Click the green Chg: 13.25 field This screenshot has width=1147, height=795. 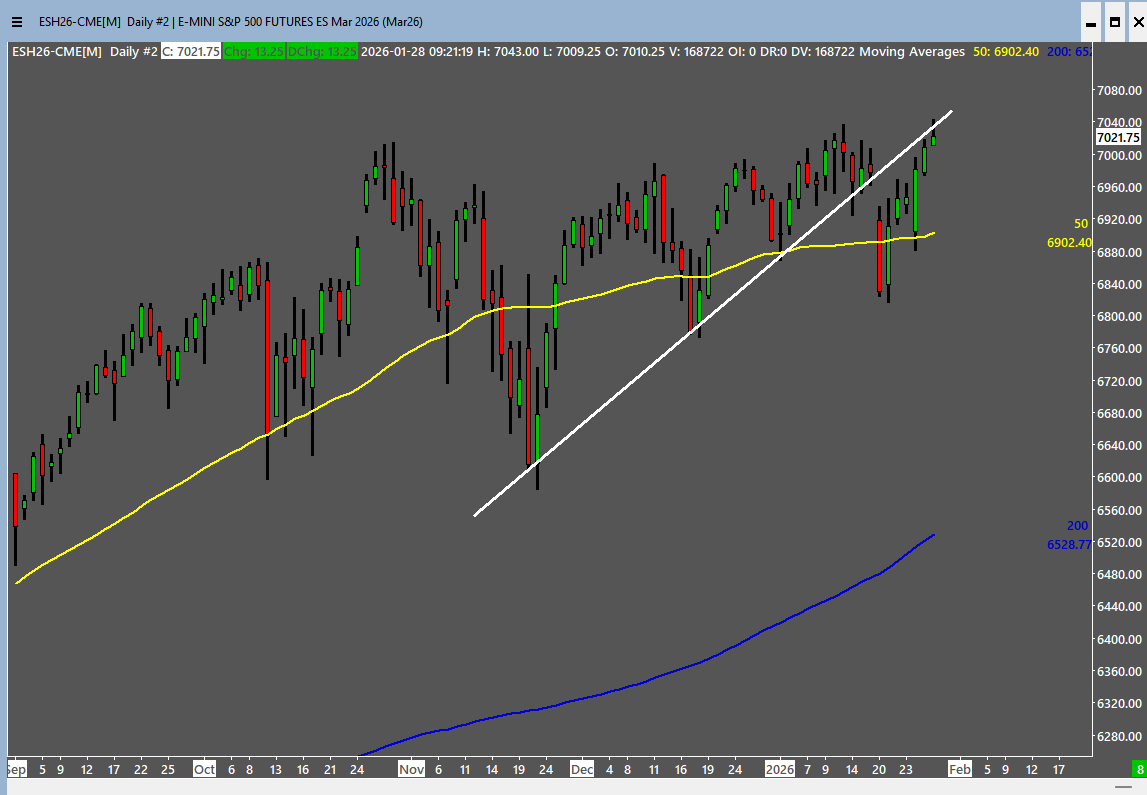(253, 52)
